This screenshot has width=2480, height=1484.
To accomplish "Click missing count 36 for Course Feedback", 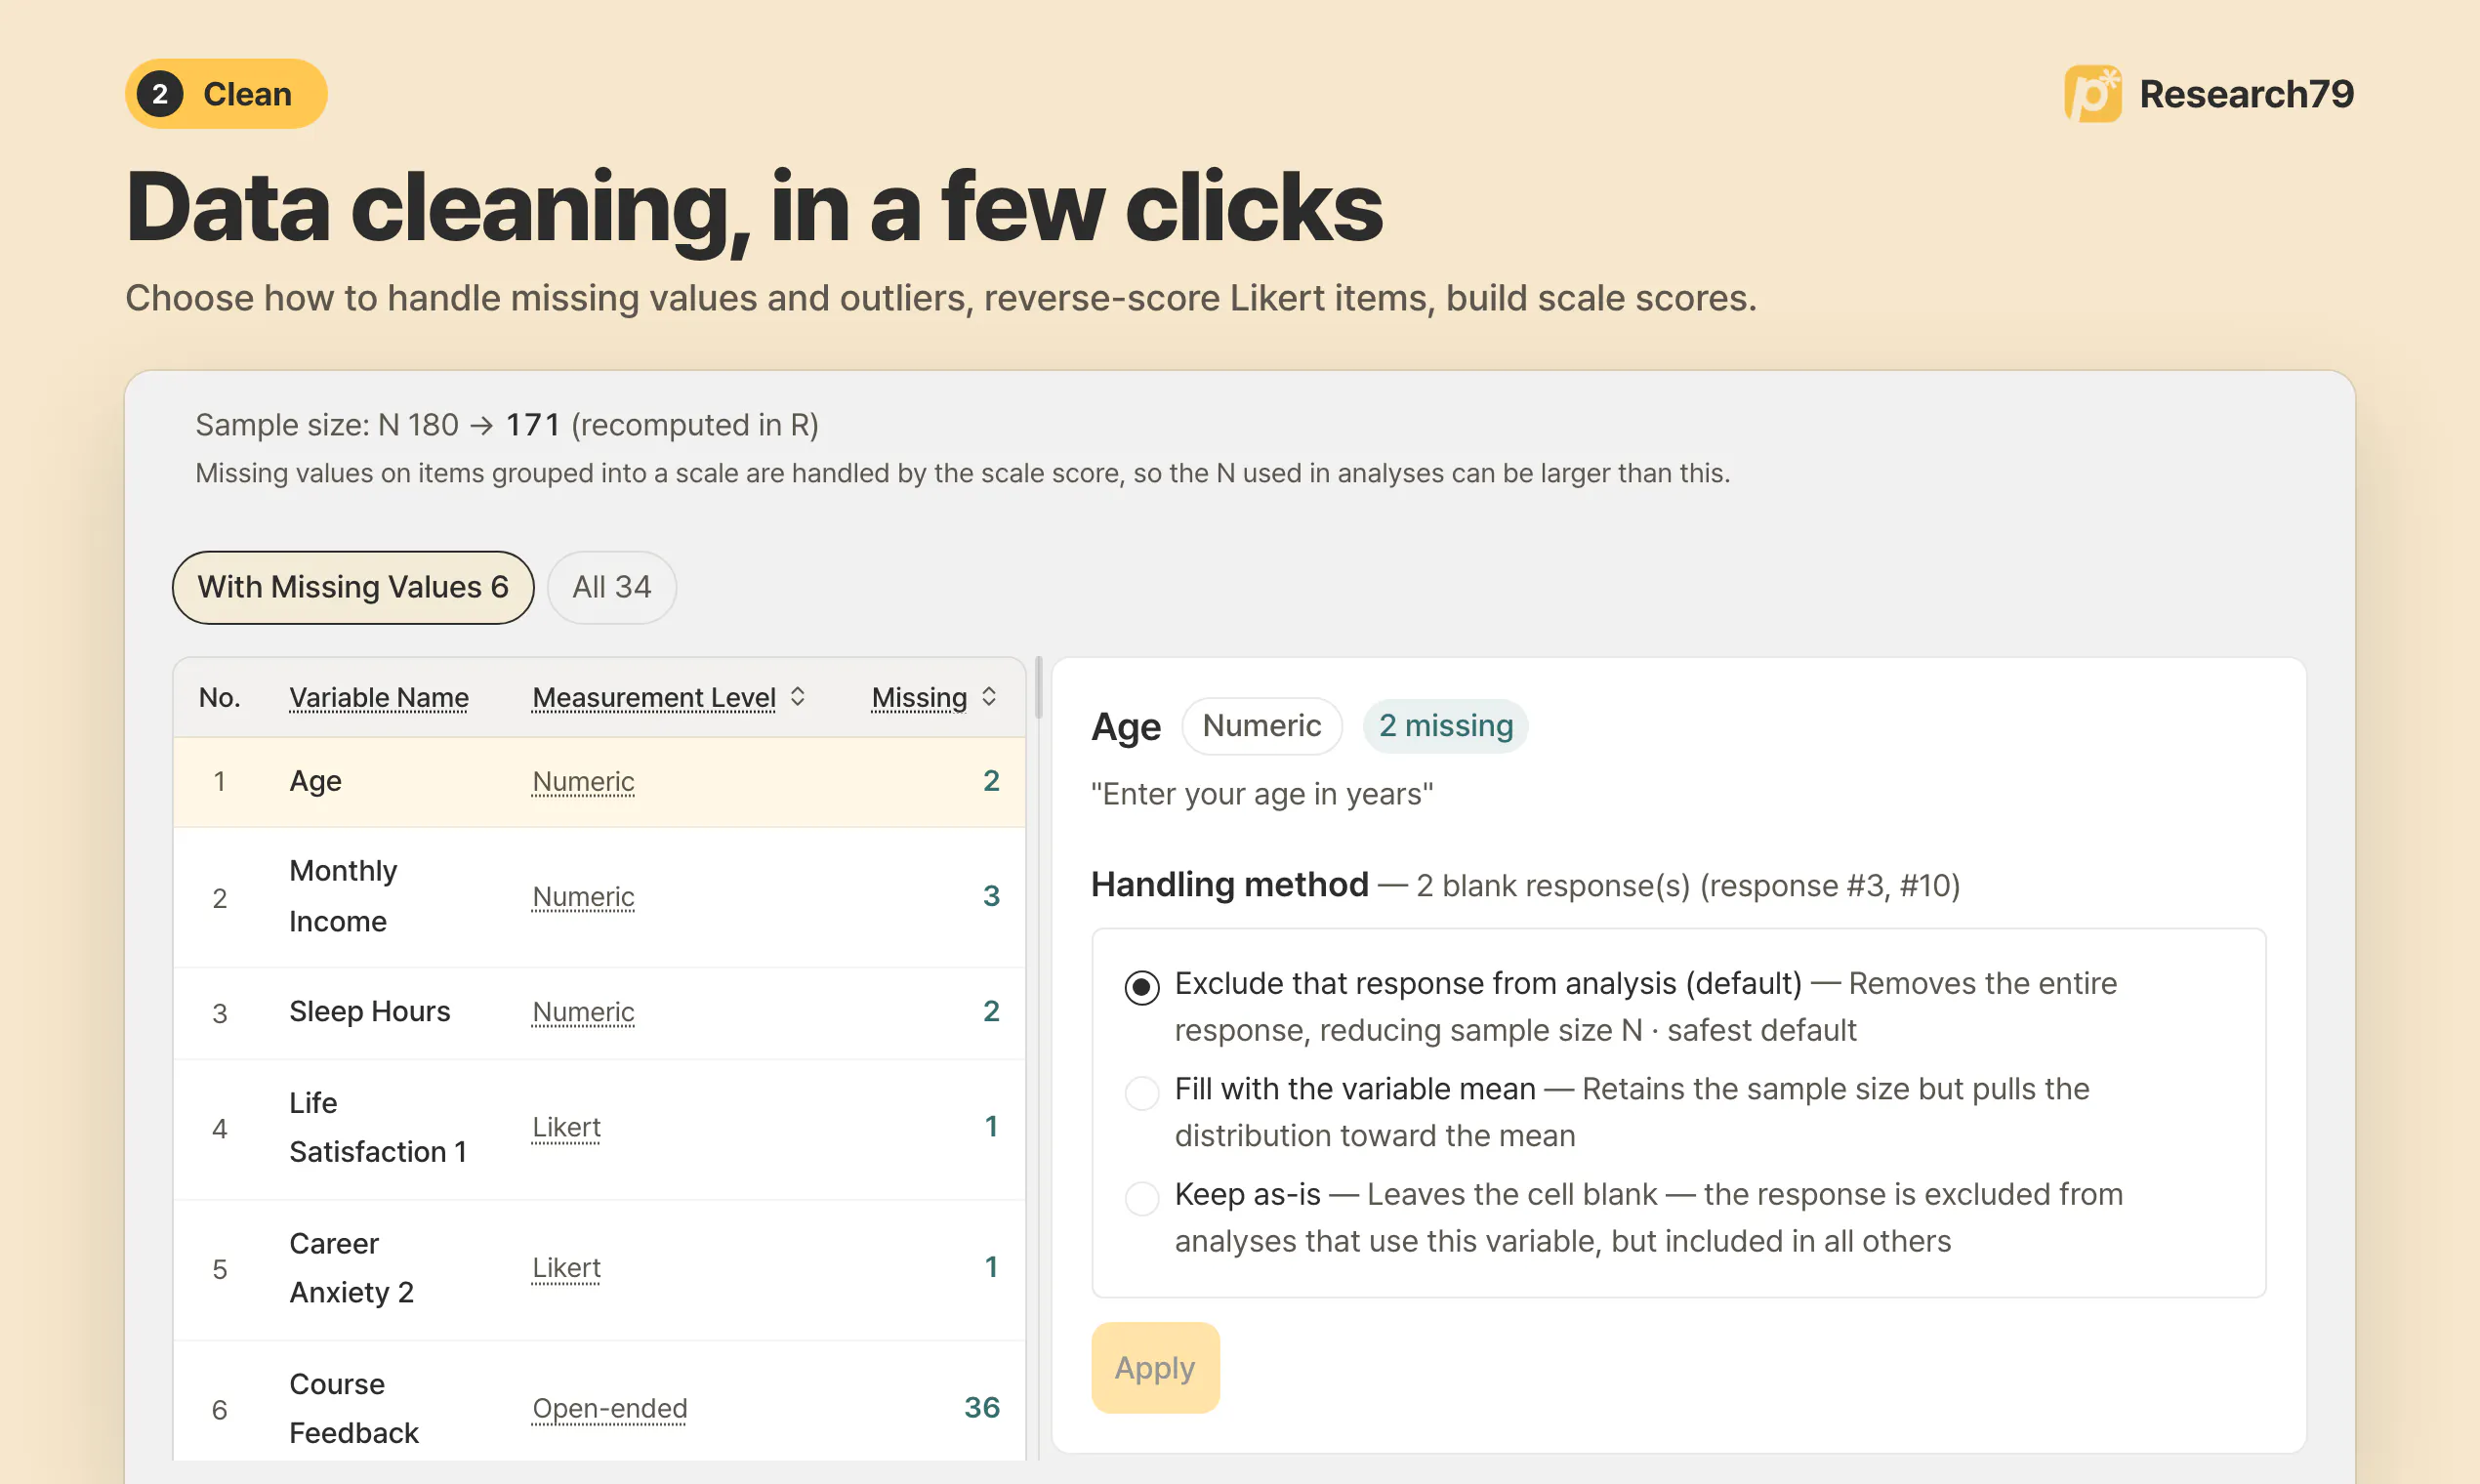I will [x=981, y=1407].
